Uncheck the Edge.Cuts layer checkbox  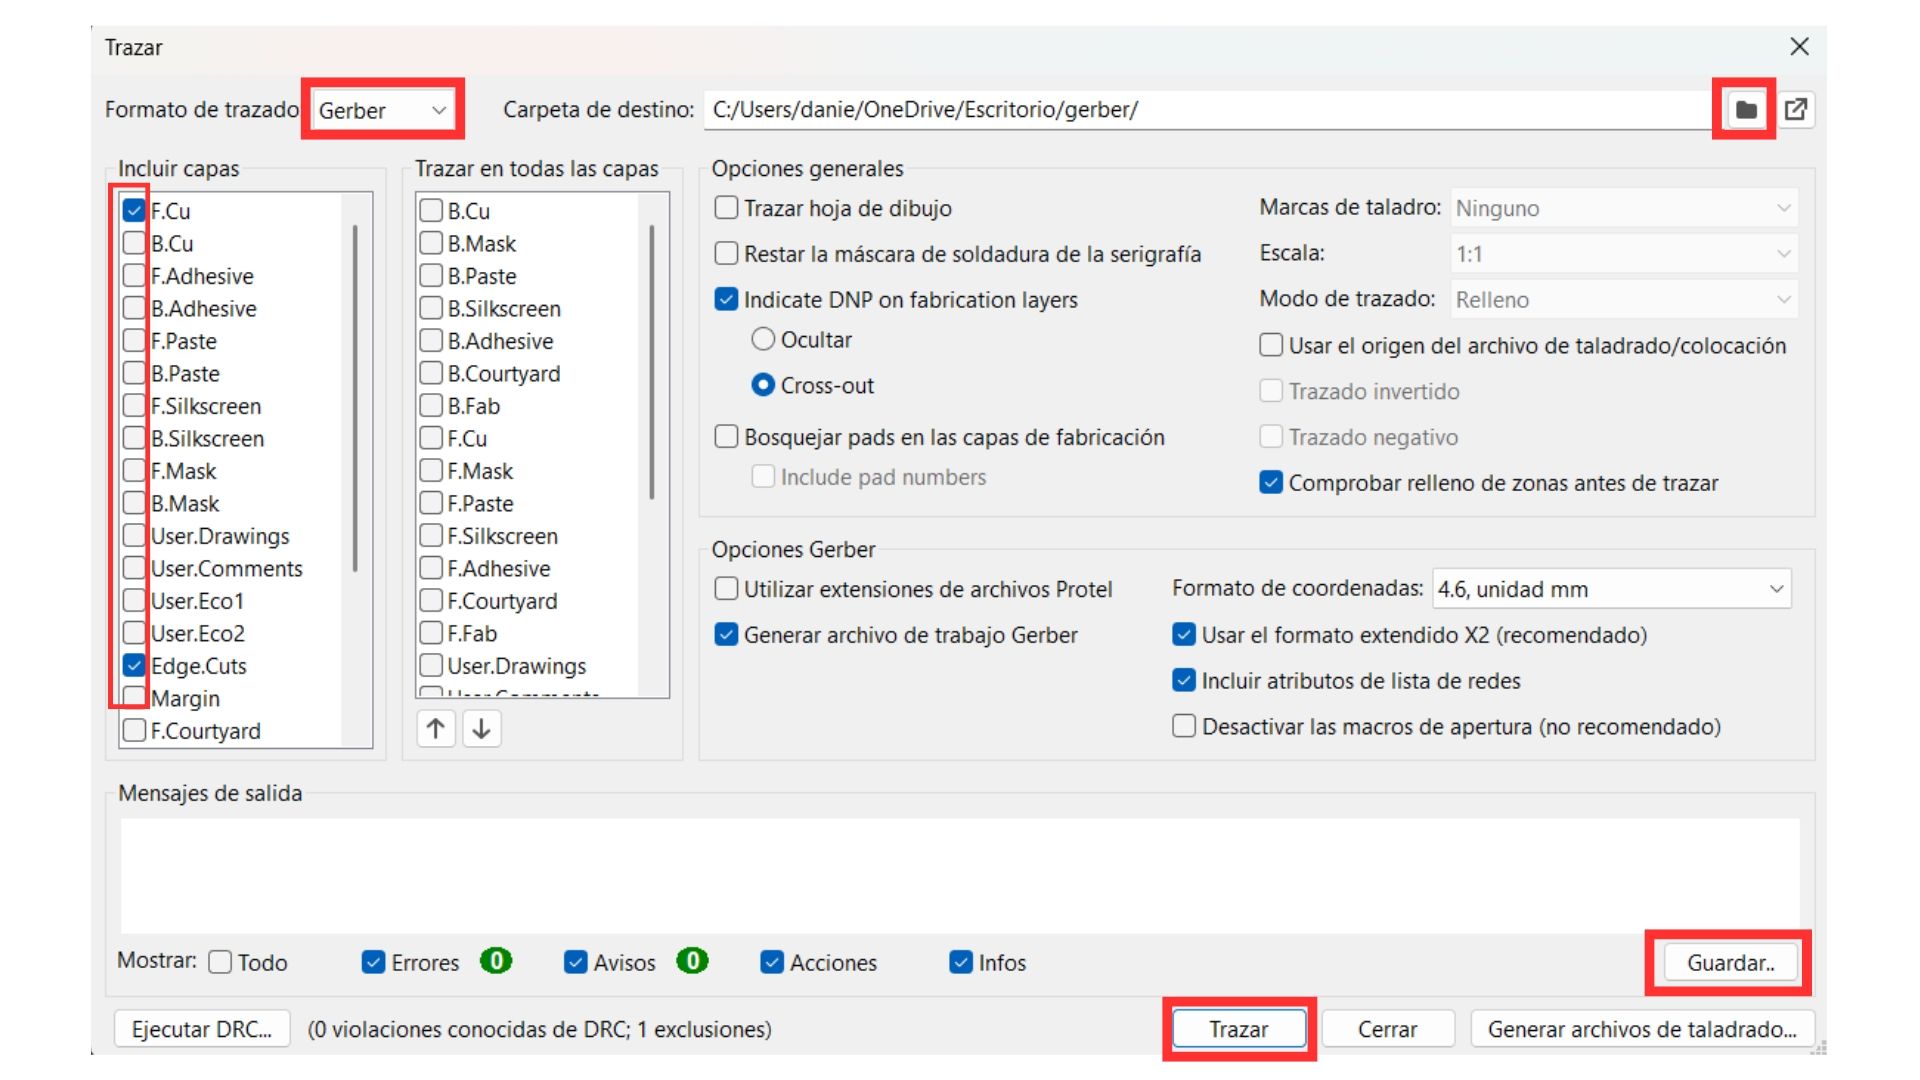(134, 665)
